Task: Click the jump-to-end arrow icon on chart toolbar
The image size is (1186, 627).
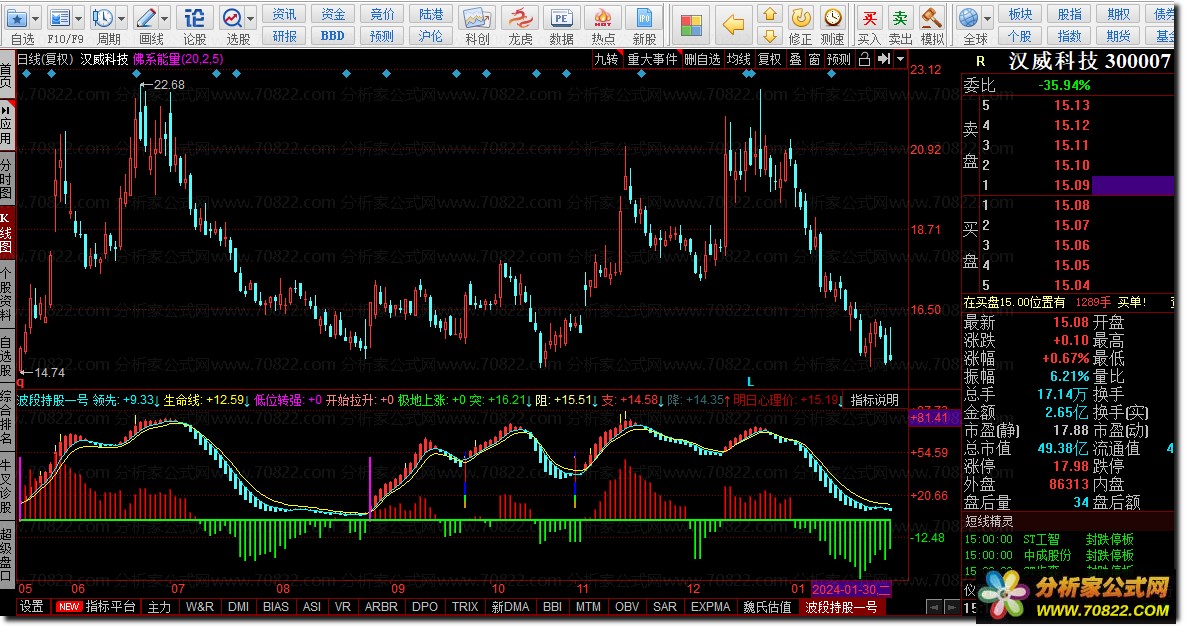Action: 883,59
